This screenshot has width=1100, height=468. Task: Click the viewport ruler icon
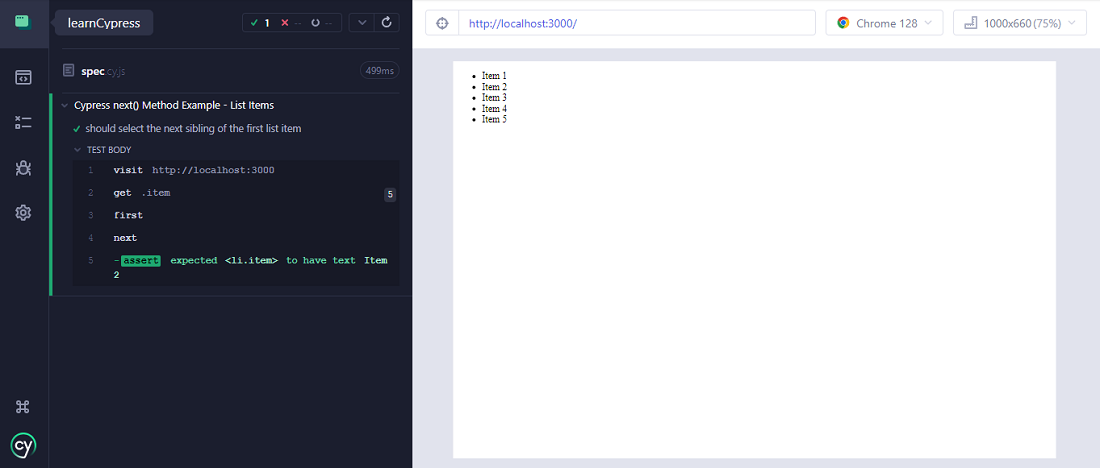[971, 23]
